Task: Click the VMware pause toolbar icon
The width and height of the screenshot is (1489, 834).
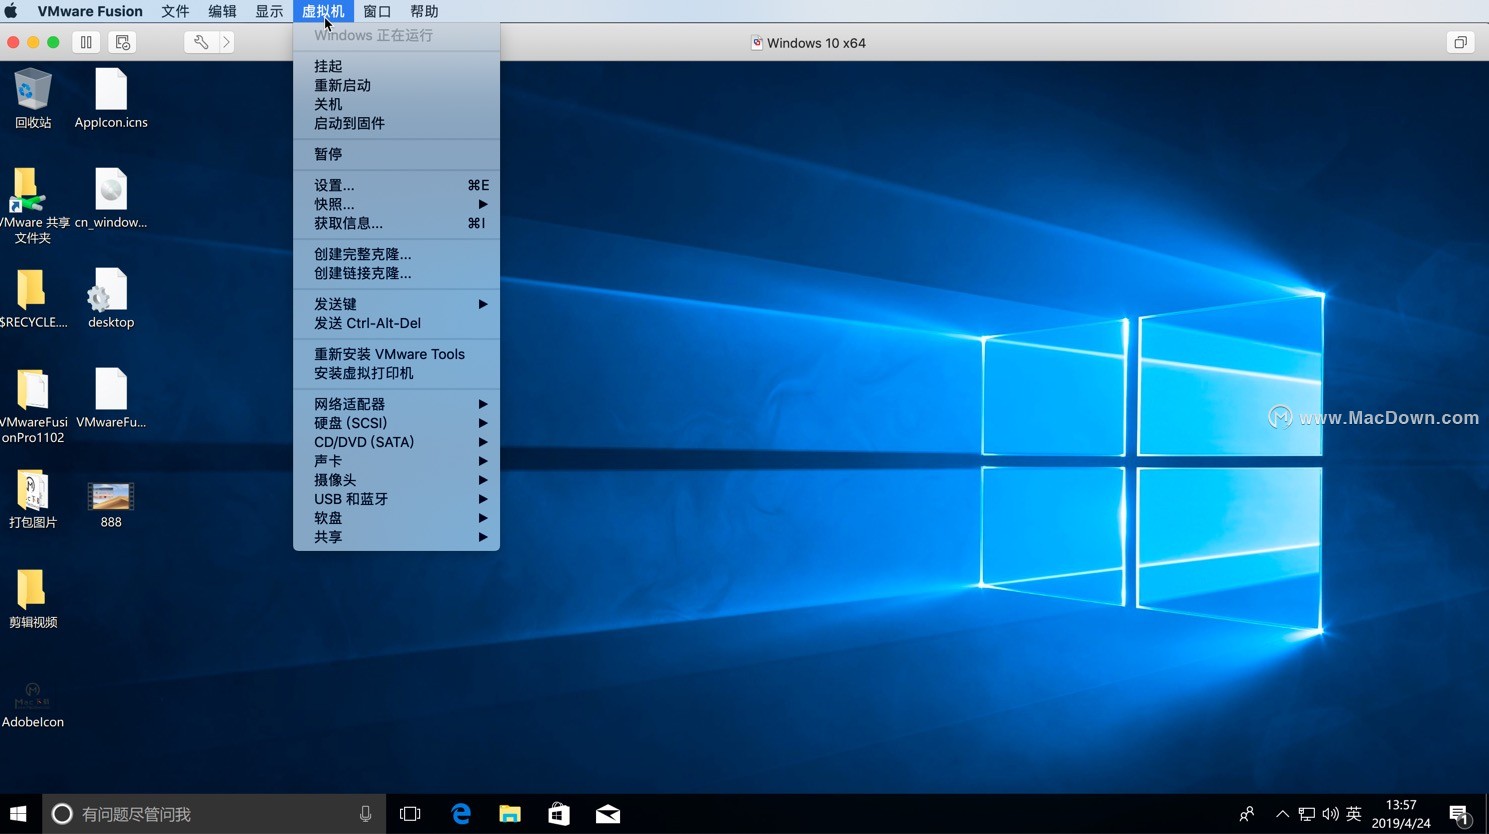Action: pyautogui.click(x=86, y=42)
